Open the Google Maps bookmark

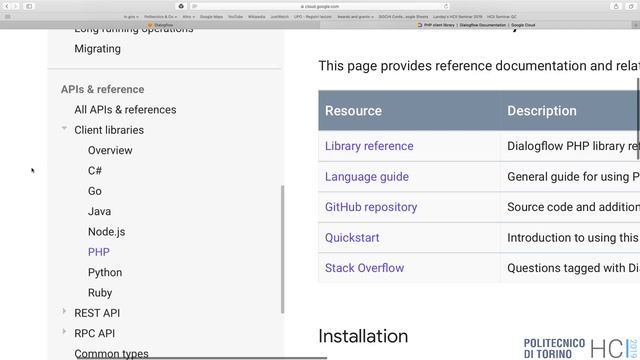[x=211, y=17]
